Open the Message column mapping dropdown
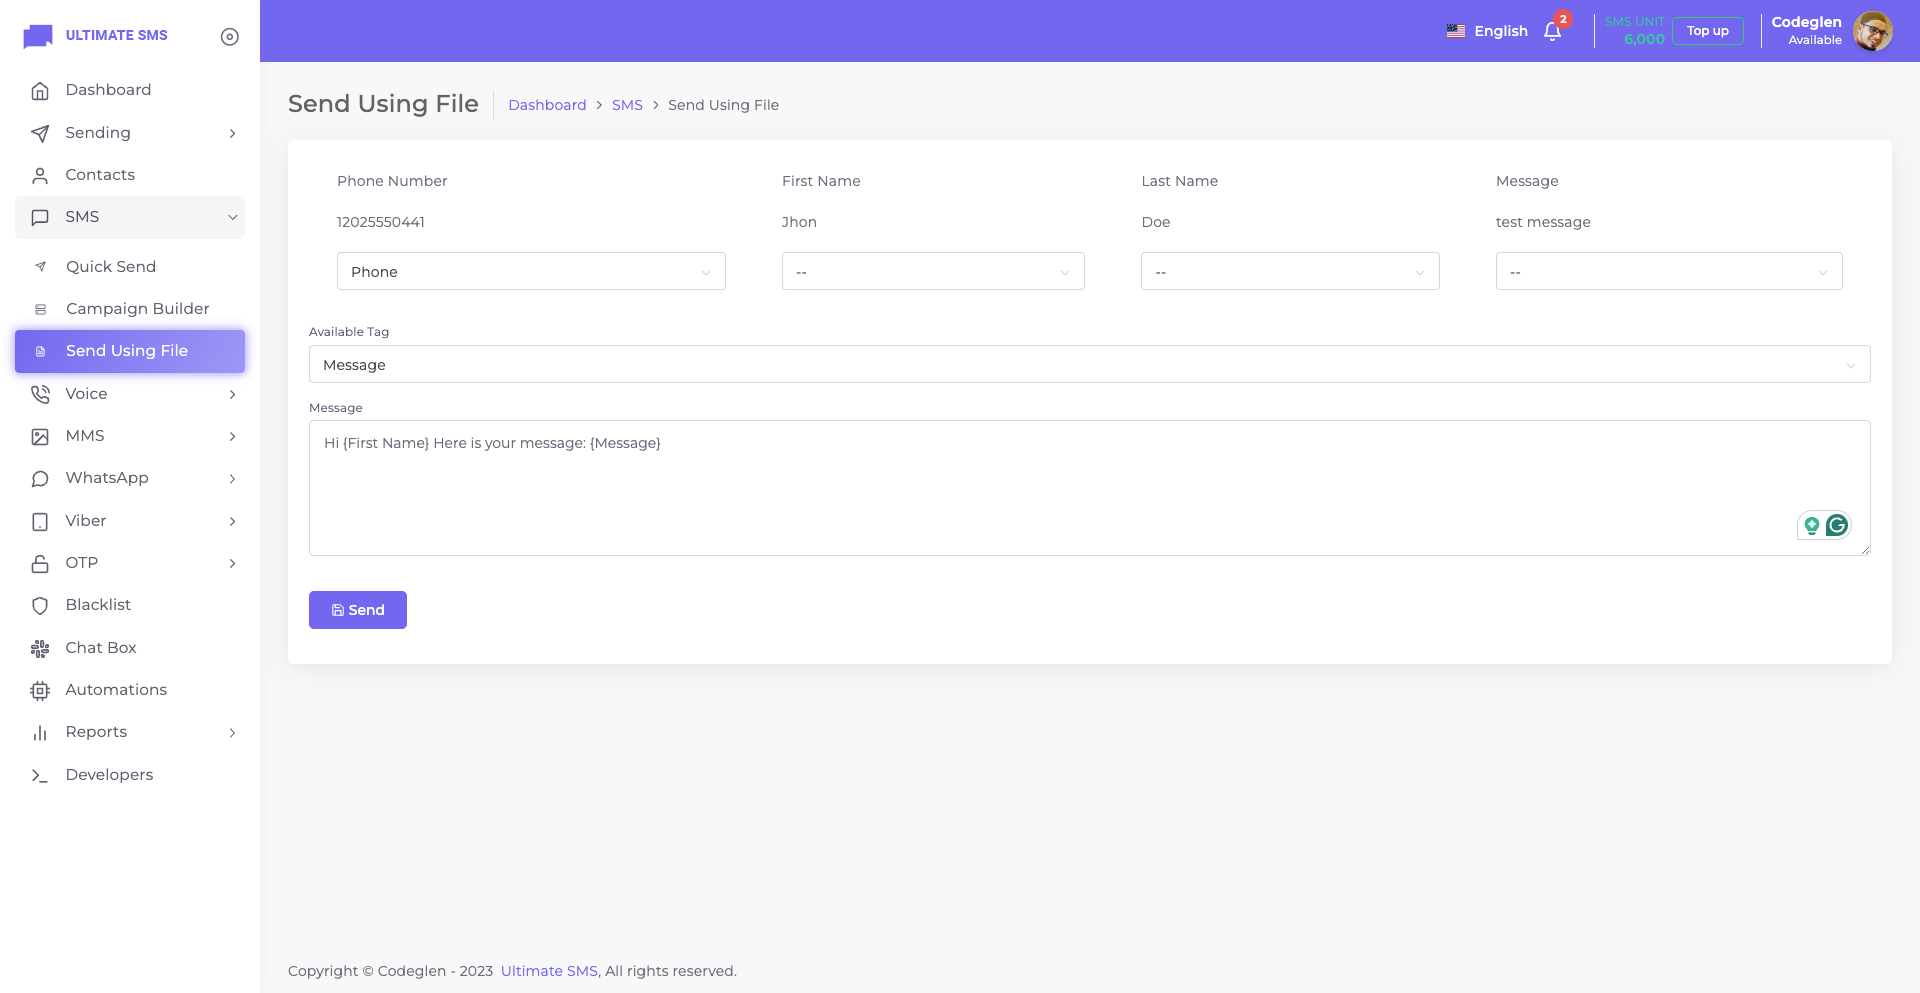 click(1669, 271)
